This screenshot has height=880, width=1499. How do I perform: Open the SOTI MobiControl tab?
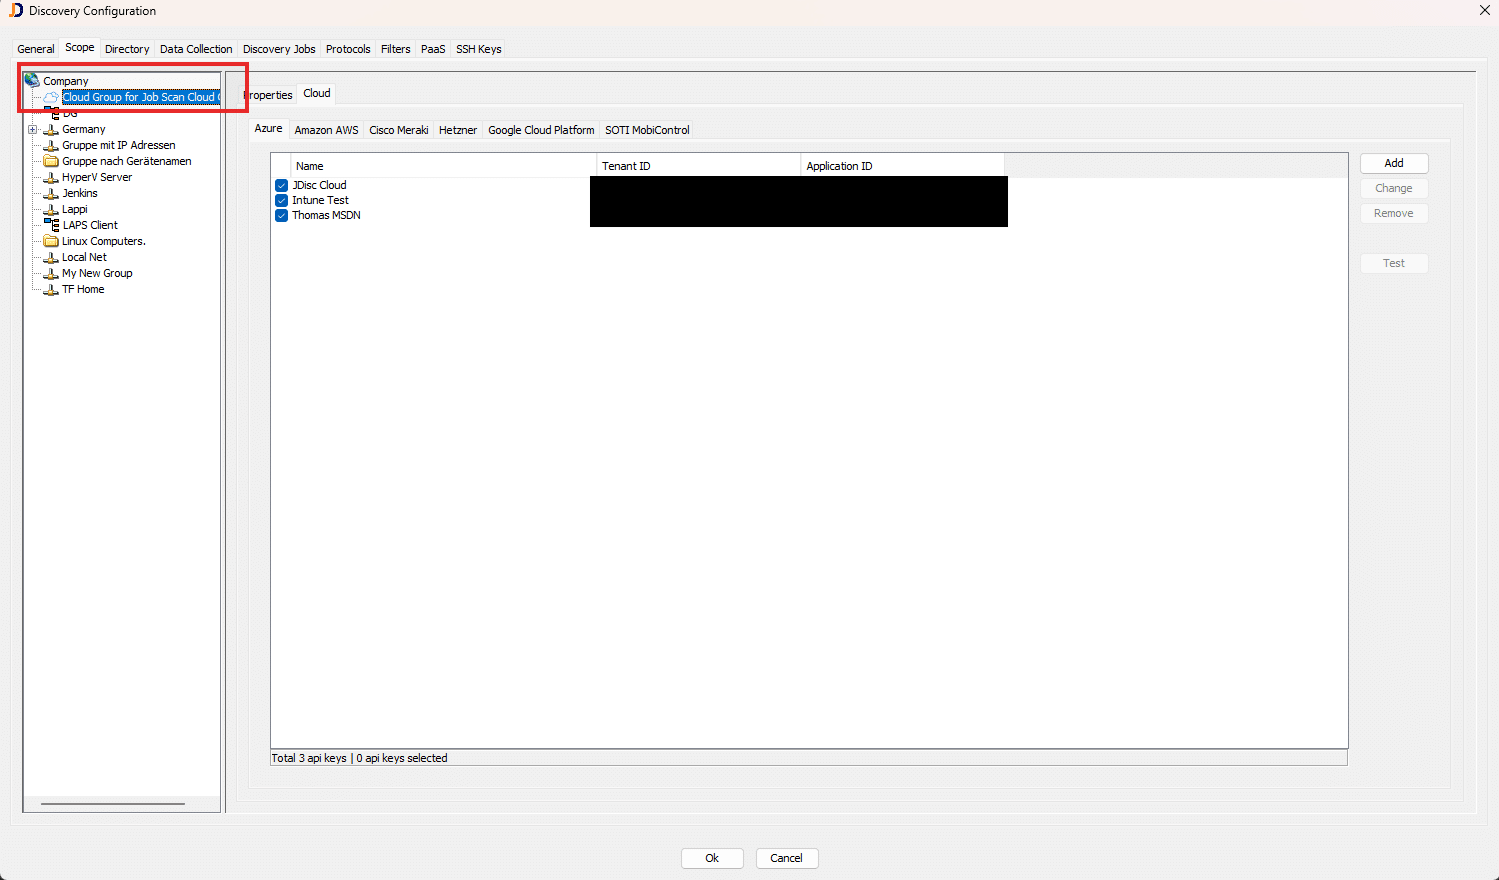click(647, 129)
